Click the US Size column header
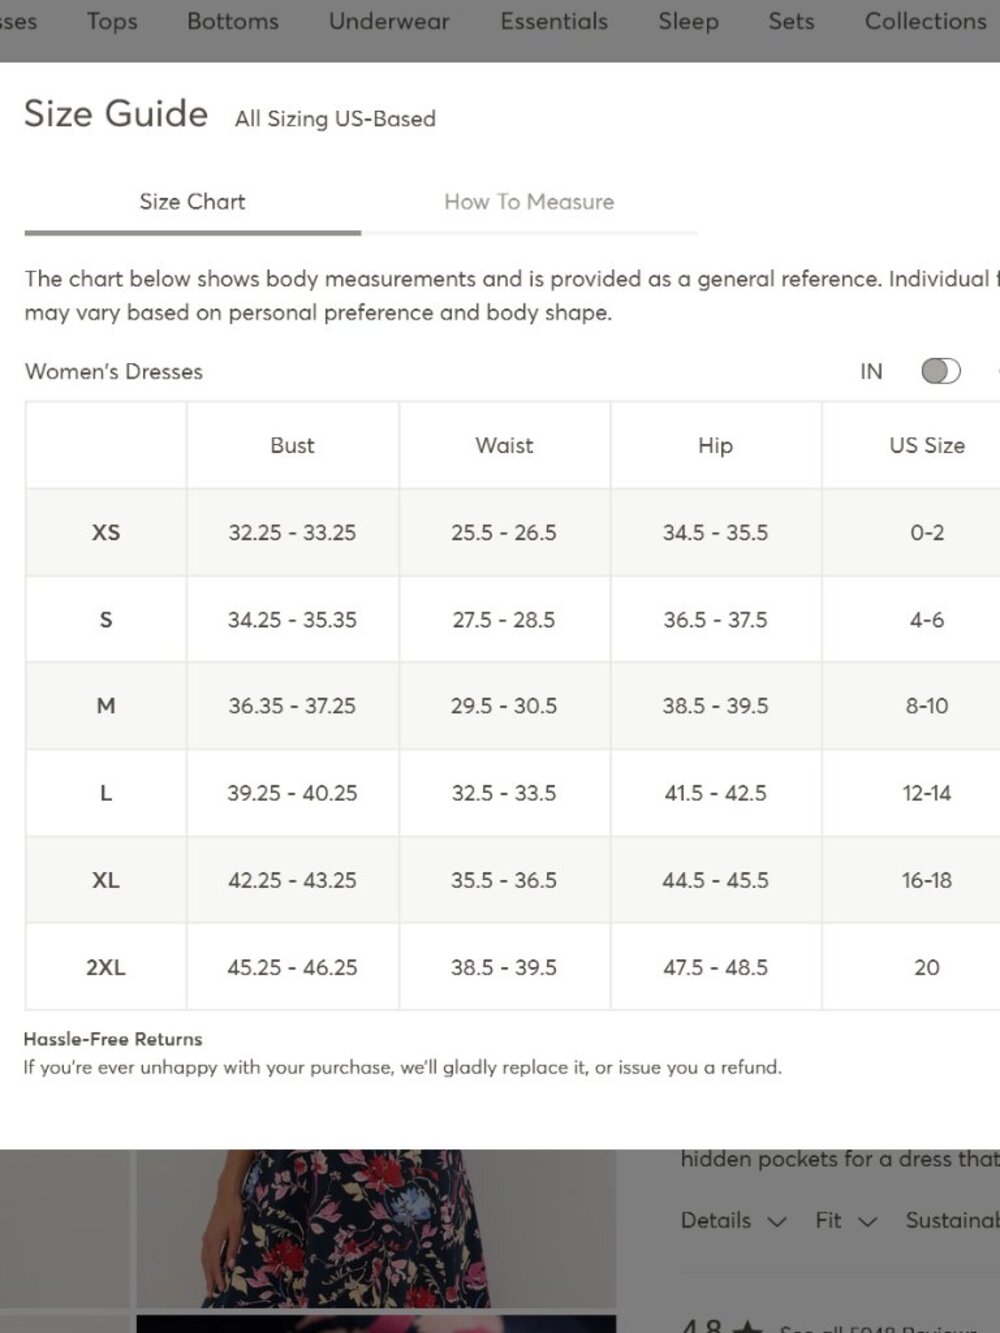Image resolution: width=1000 pixels, height=1333 pixels. (x=927, y=446)
